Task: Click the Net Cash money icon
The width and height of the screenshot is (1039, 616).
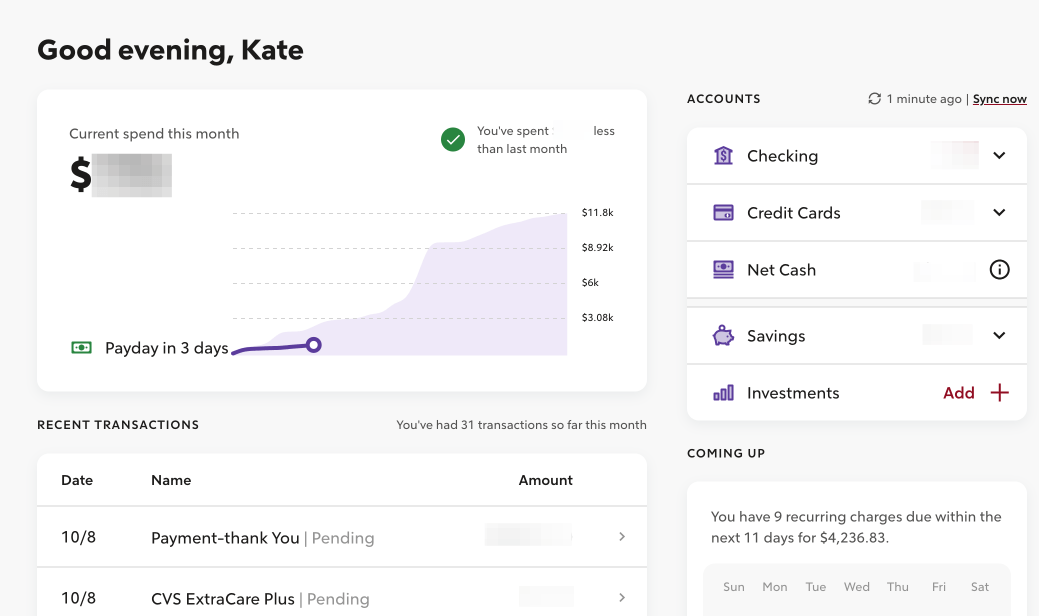Action: [x=723, y=270]
